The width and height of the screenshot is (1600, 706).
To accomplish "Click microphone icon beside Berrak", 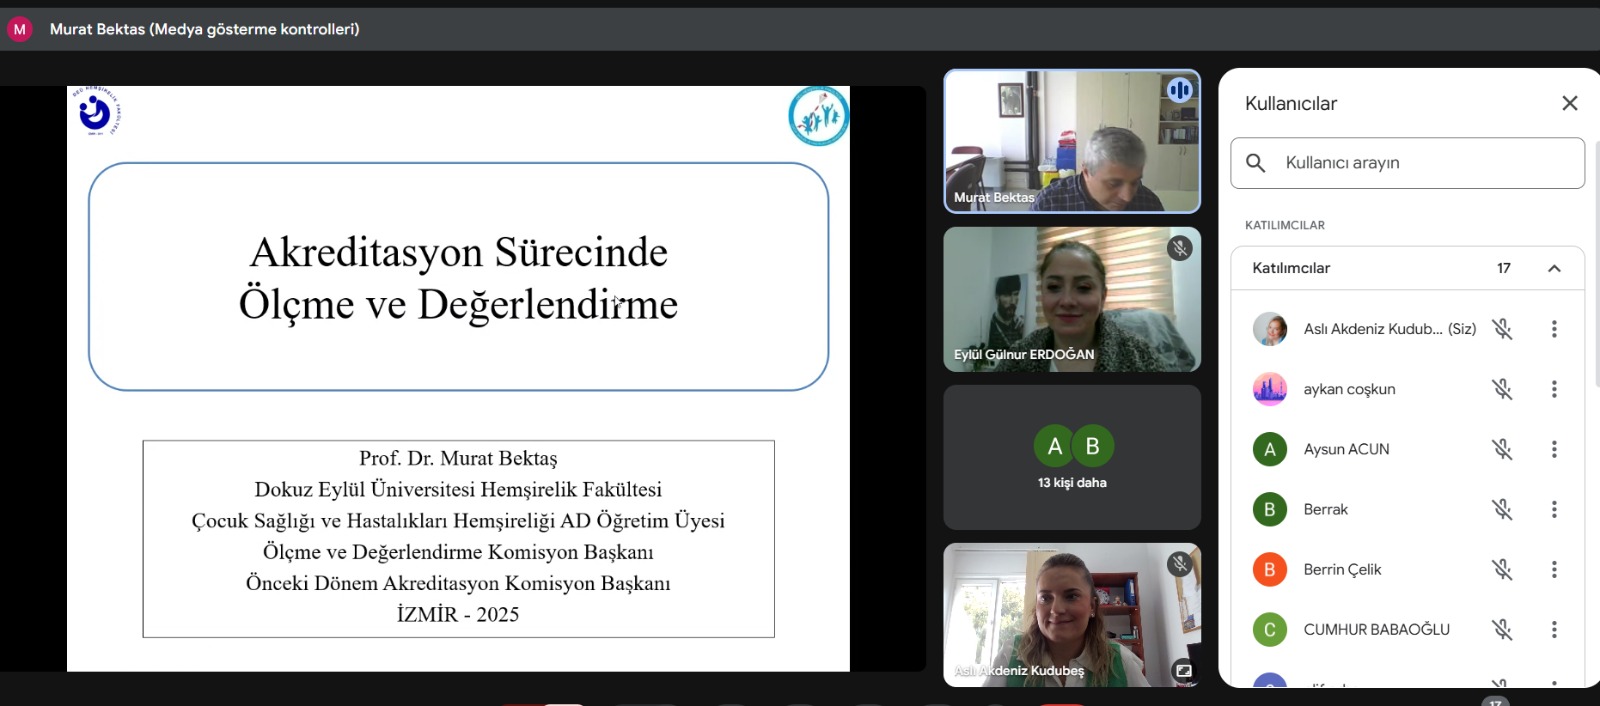I will (1502, 509).
